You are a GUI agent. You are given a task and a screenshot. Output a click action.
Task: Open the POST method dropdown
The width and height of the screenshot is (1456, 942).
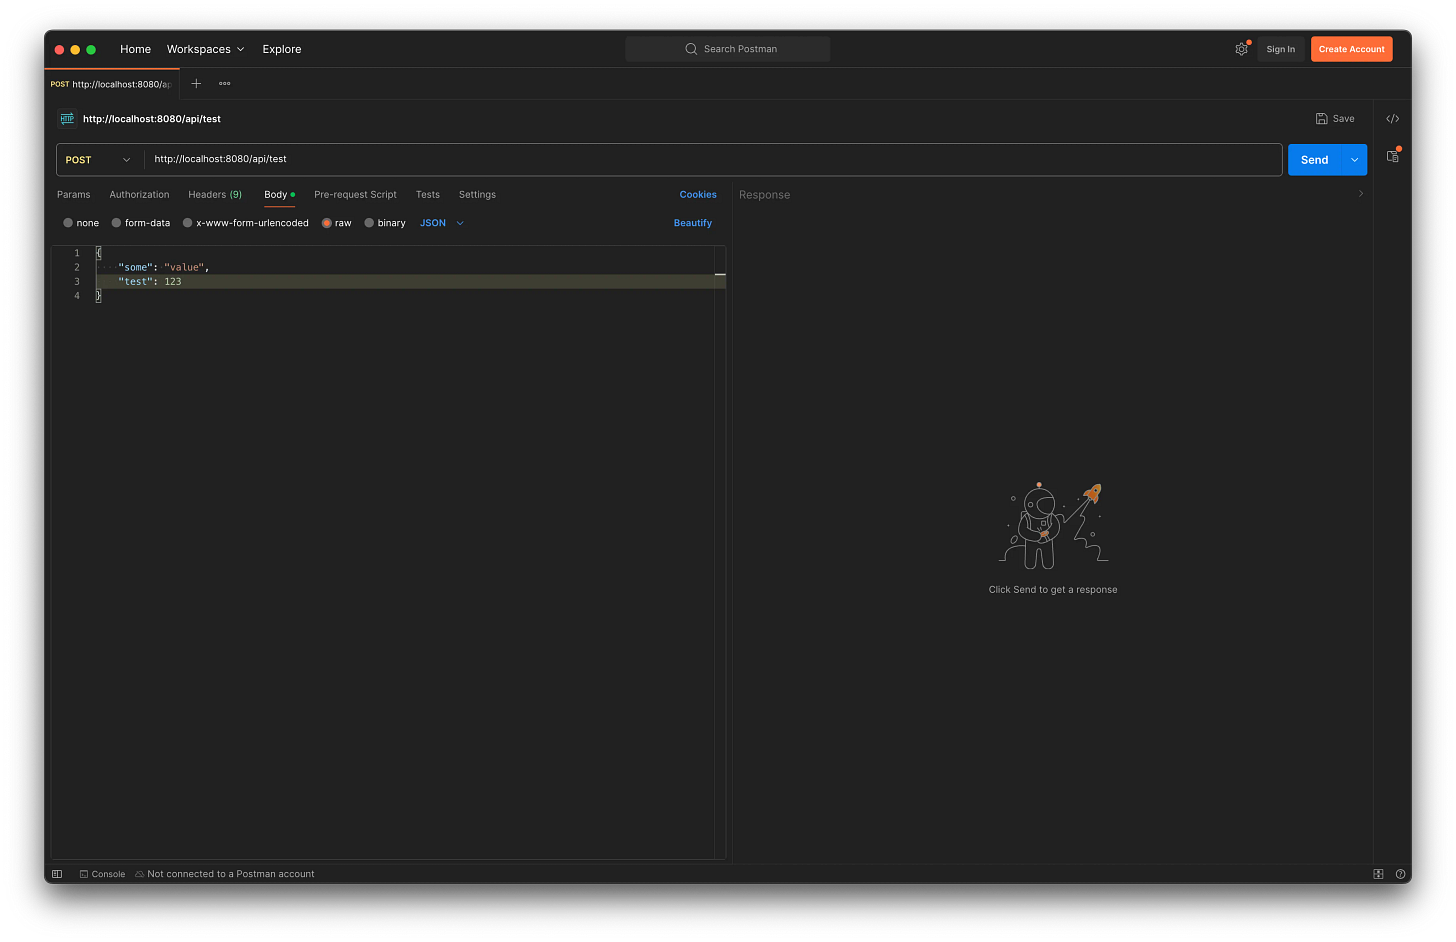point(99,160)
